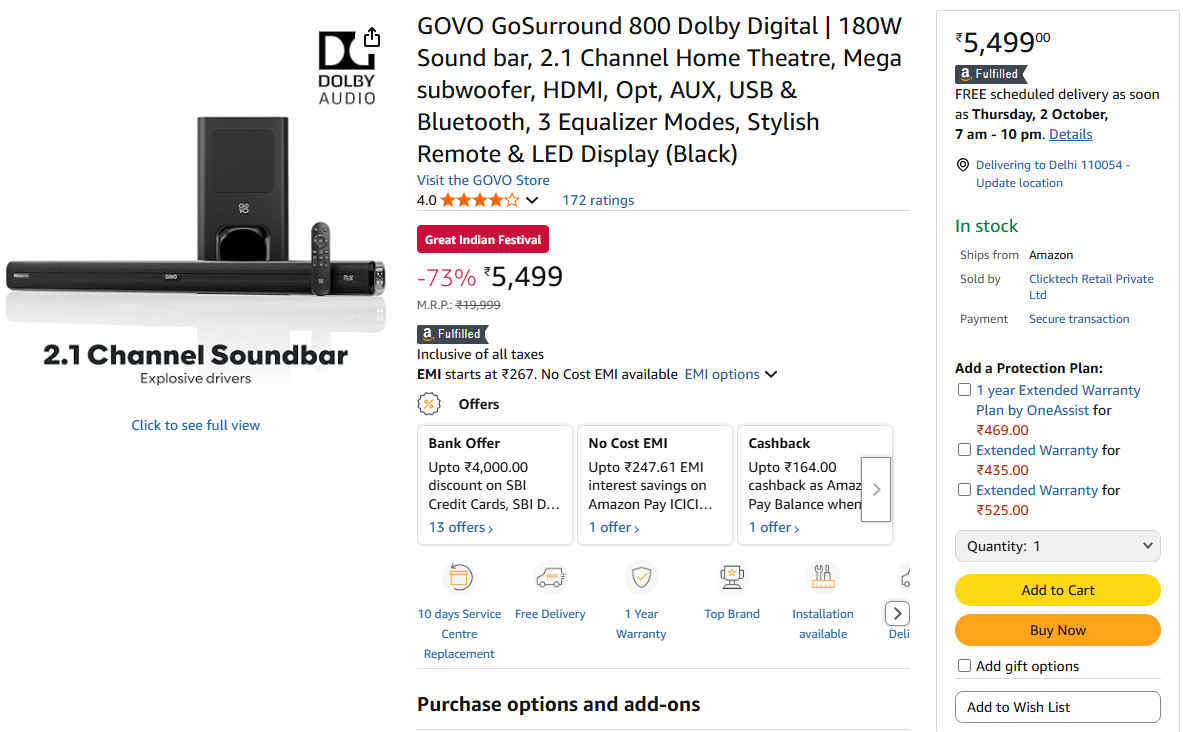
Task: Tick the Add gift options checkbox
Action: [x=964, y=666]
